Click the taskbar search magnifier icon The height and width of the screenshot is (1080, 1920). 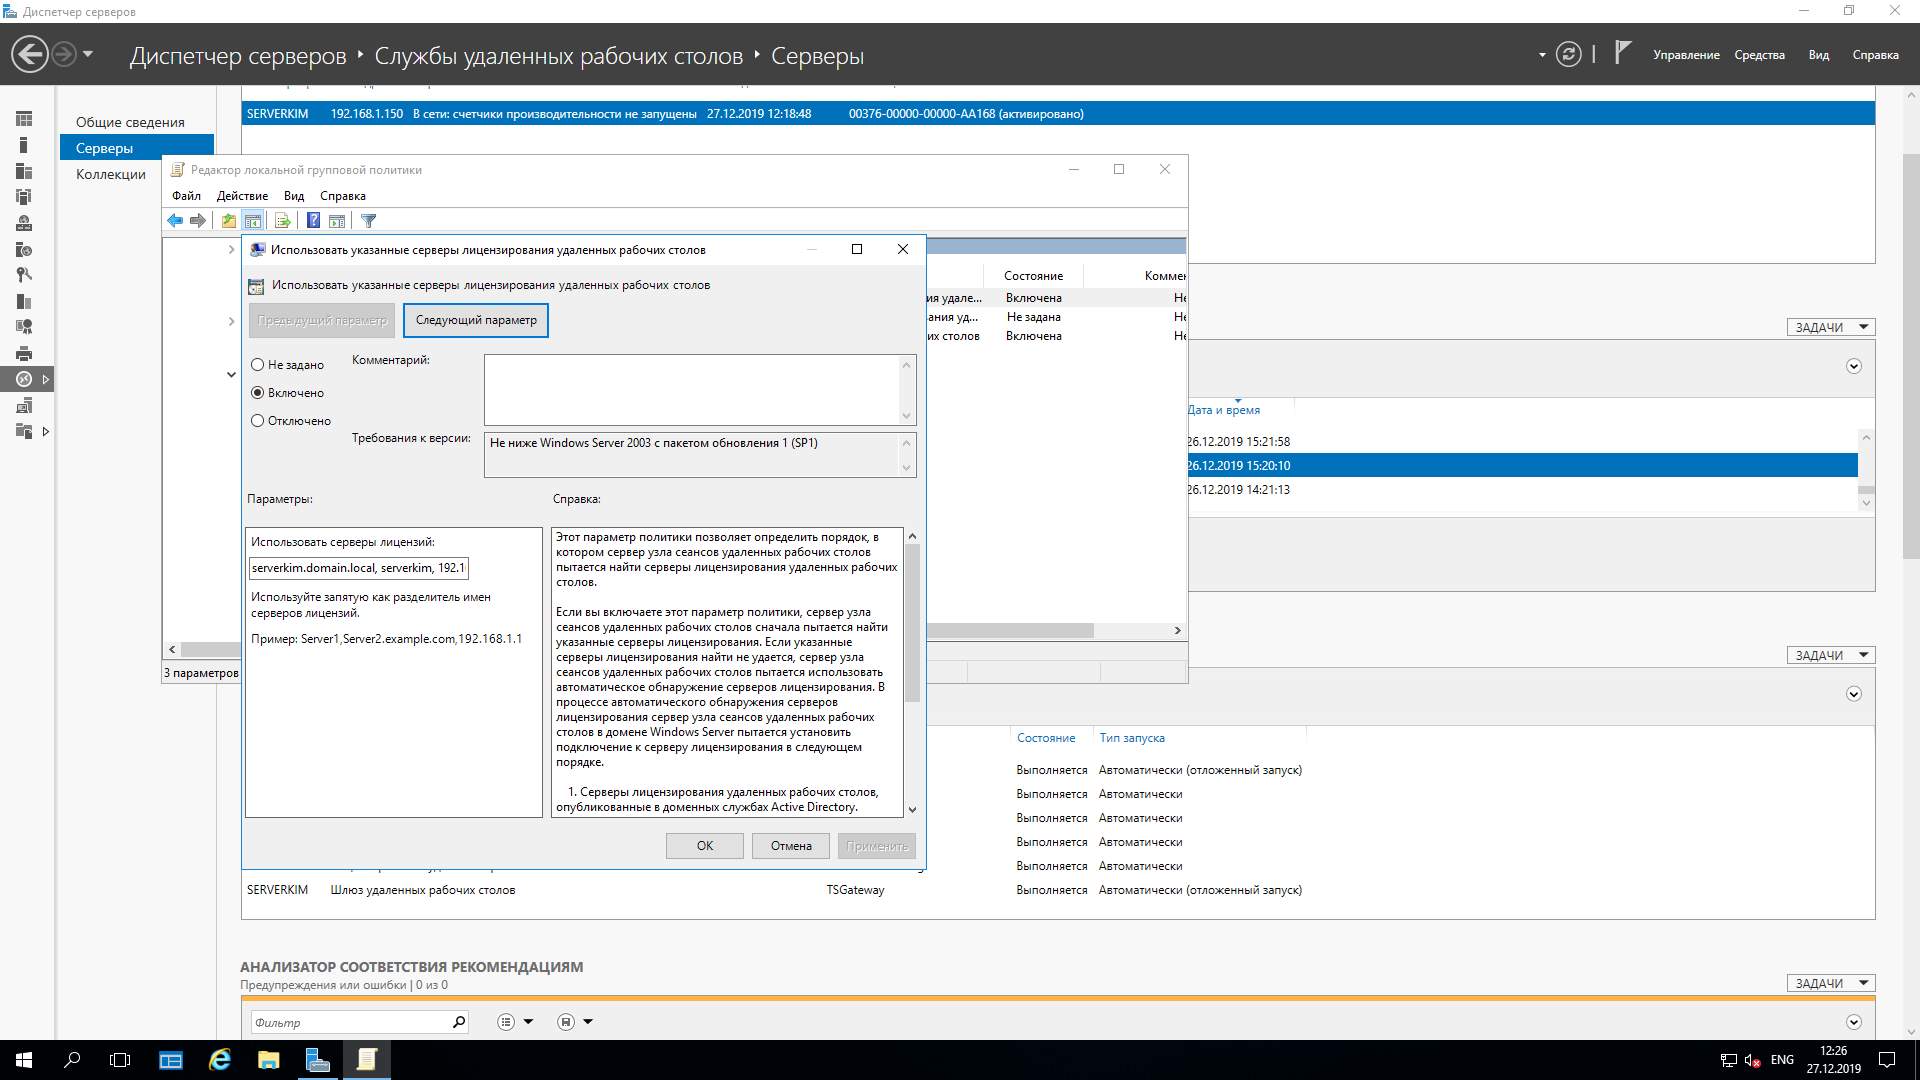click(x=72, y=1060)
